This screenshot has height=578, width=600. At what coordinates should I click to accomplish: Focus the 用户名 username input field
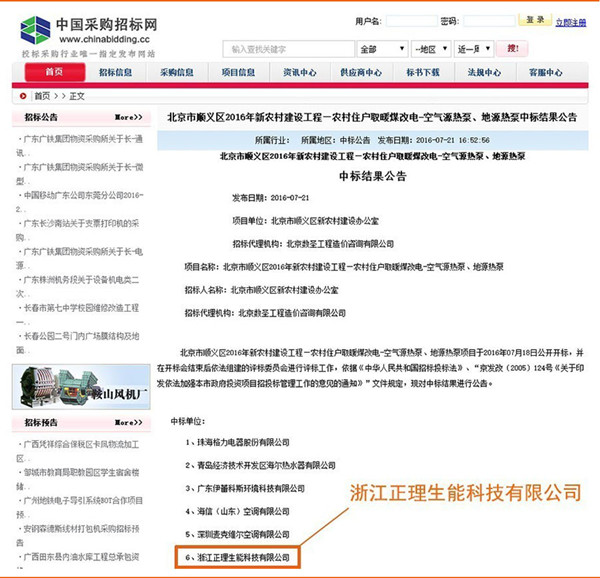coord(408,21)
